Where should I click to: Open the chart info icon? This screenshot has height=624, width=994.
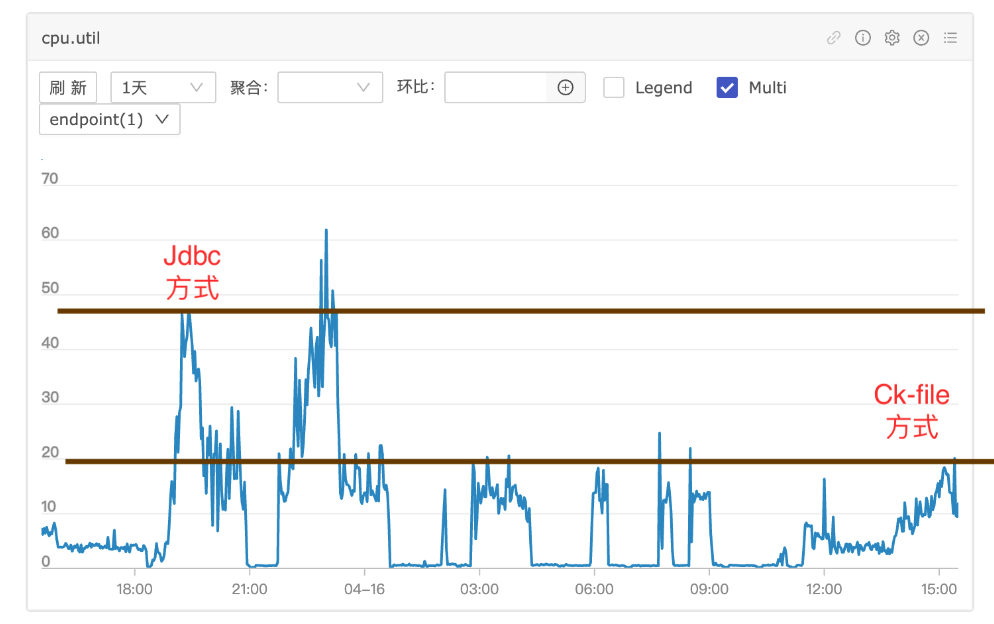tap(863, 38)
